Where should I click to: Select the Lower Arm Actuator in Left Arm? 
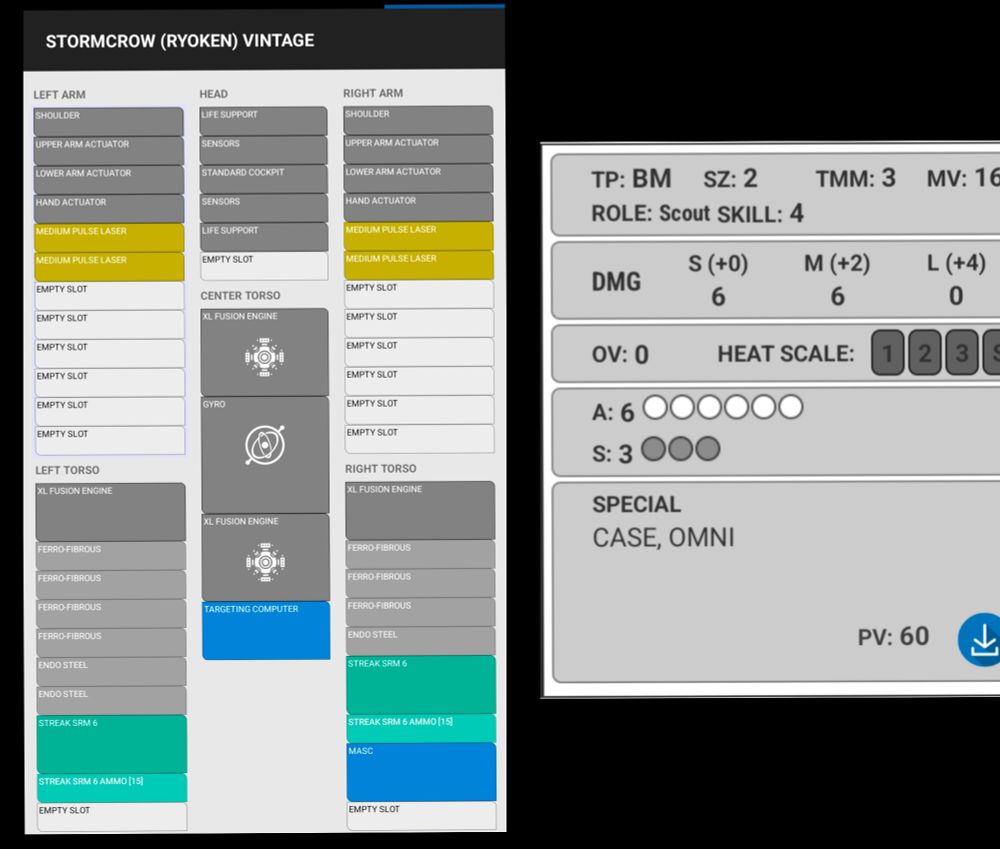click(x=109, y=180)
